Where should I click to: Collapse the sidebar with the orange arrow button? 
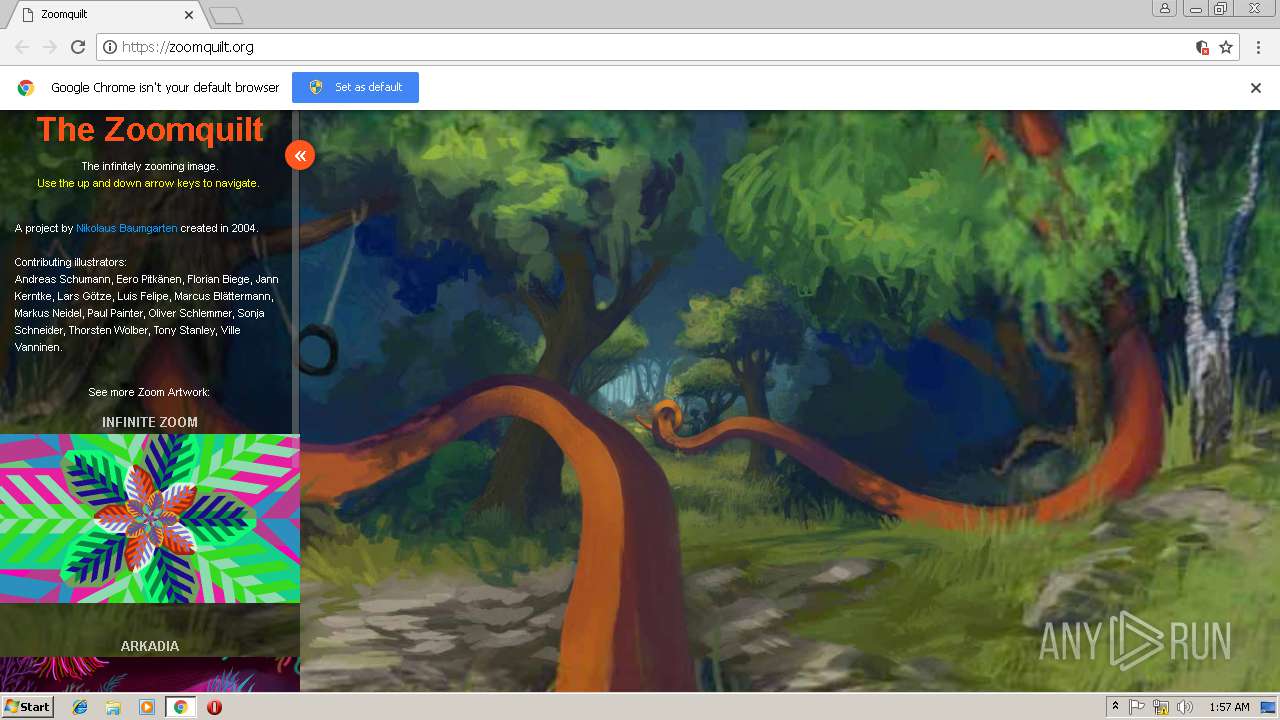point(300,155)
